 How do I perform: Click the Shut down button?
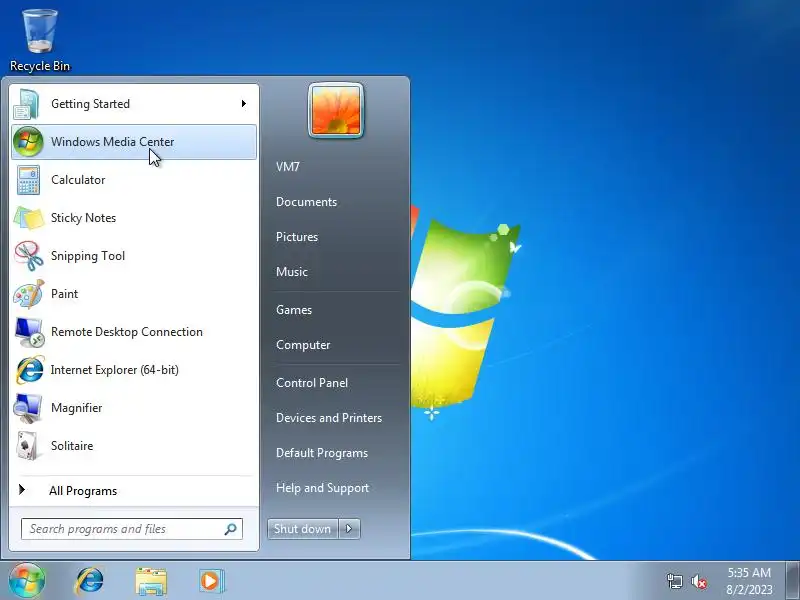tap(303, 529)
